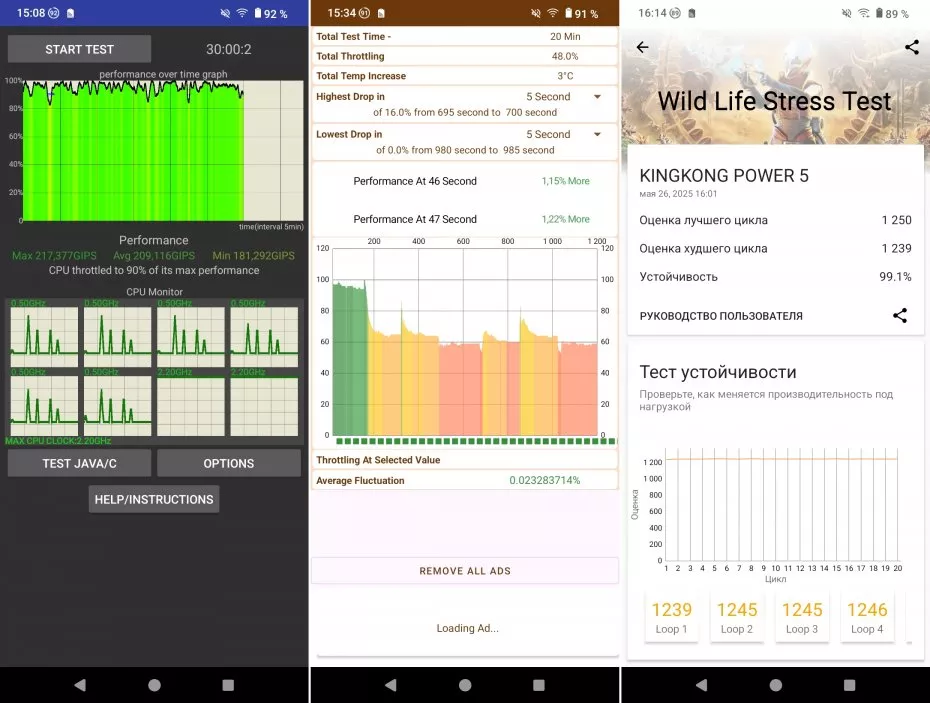This screenshot has width=930, height=703.
Task: Open РУКОВОДСТВО ПОЛЬЗОВАТЕЛЯ link
Action: click(x=721, y=316)
